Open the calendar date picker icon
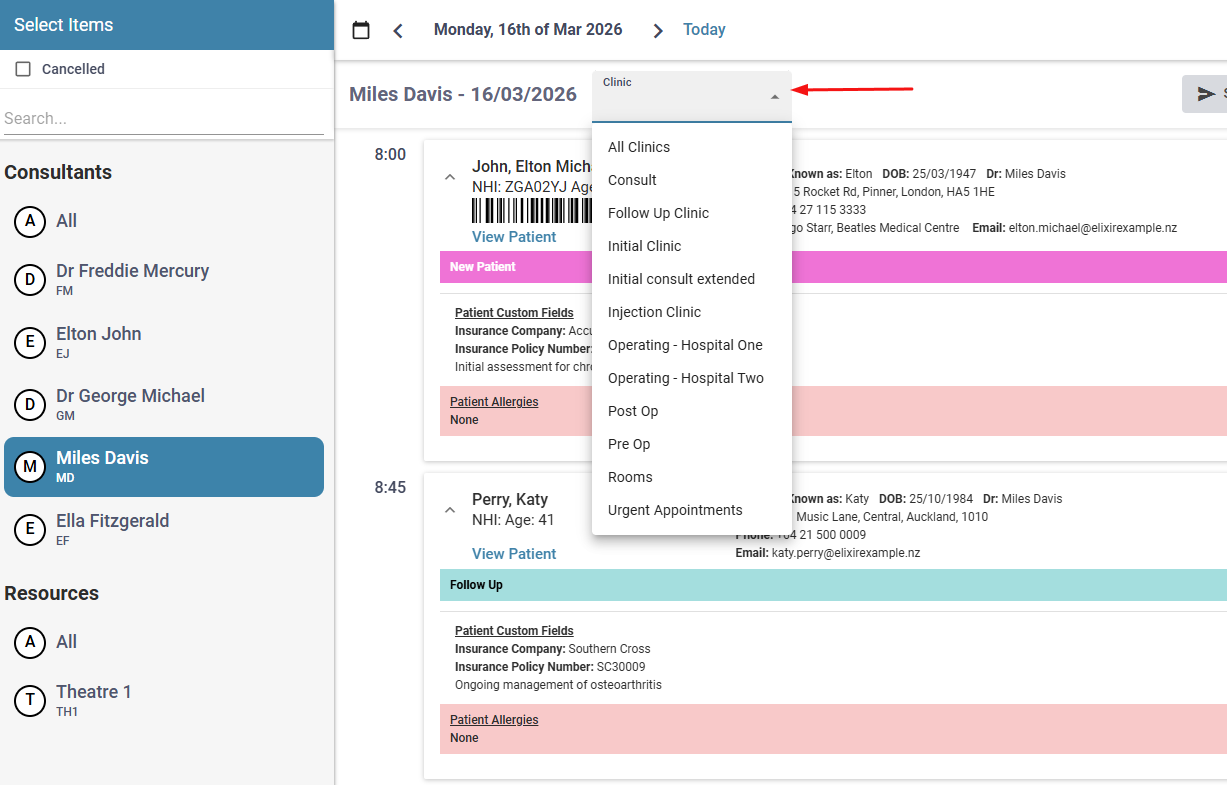1227x785 pixels. [x=361, y=30]
